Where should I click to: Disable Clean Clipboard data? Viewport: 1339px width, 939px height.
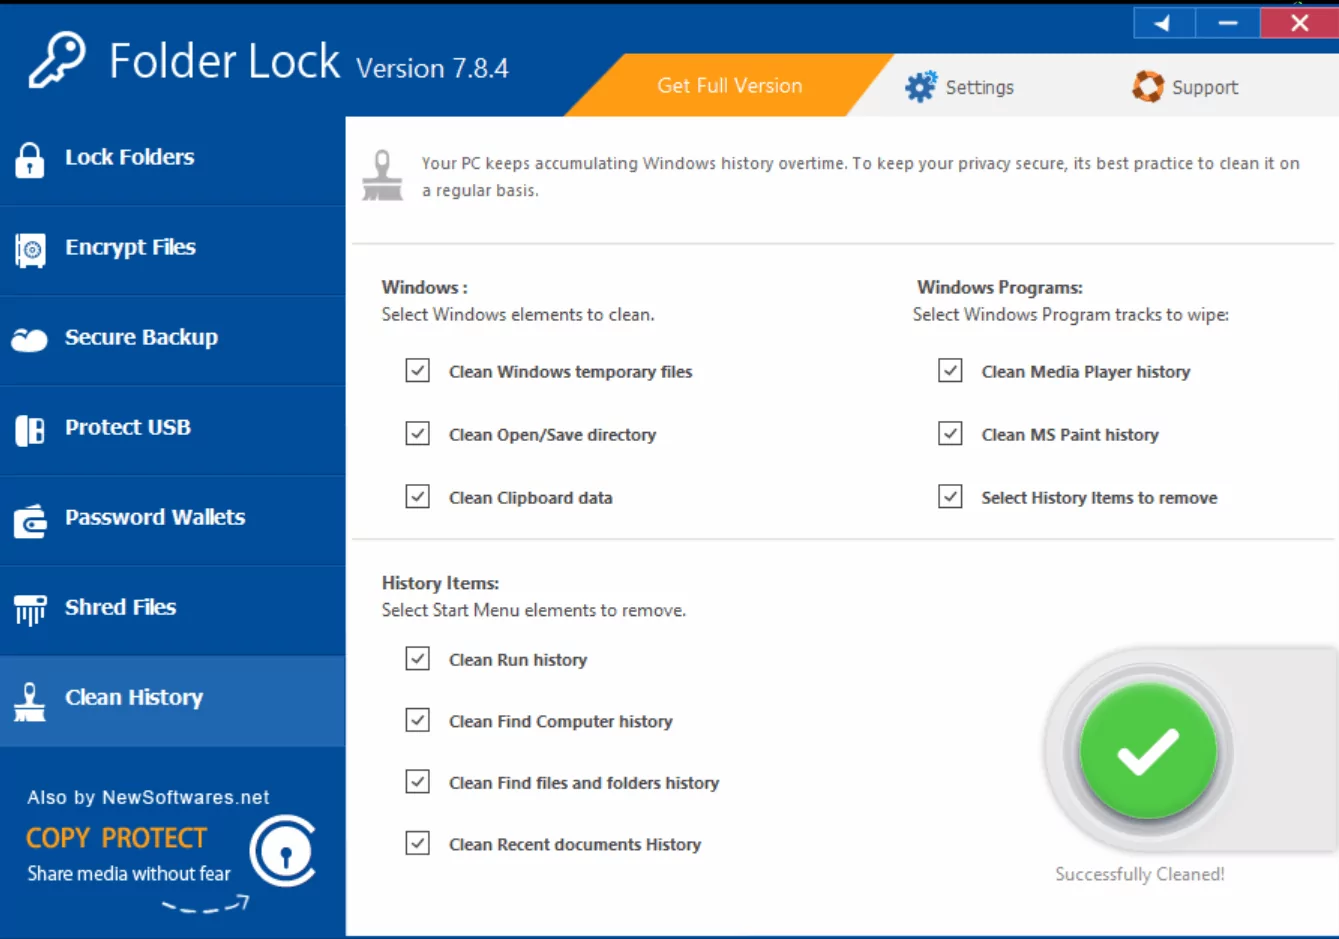pos(417,496)
